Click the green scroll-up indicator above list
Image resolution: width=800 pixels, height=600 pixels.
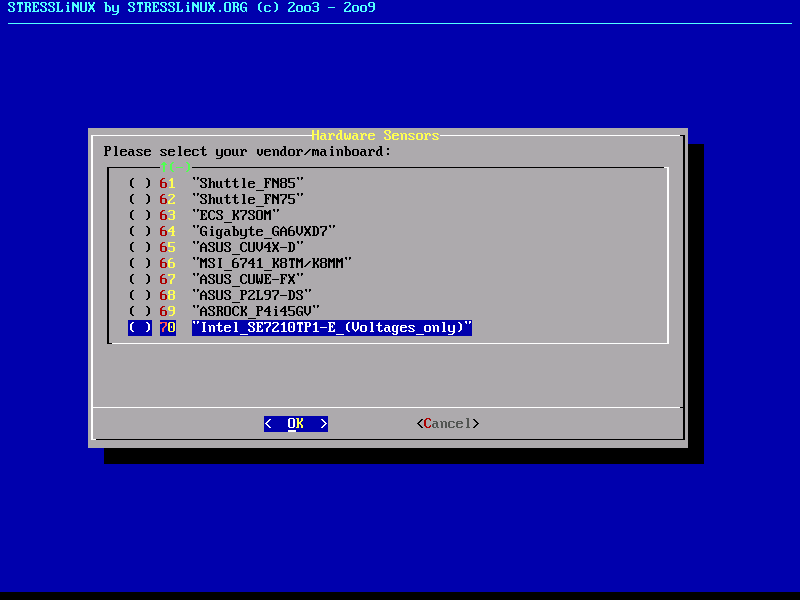pos(176,167)
